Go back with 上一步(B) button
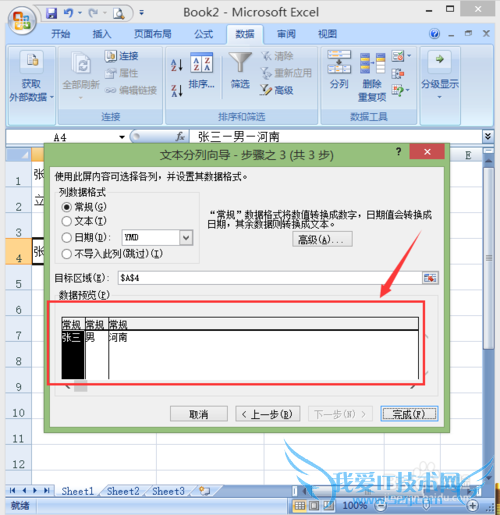The image size is (500, 515). coord(268,414)
